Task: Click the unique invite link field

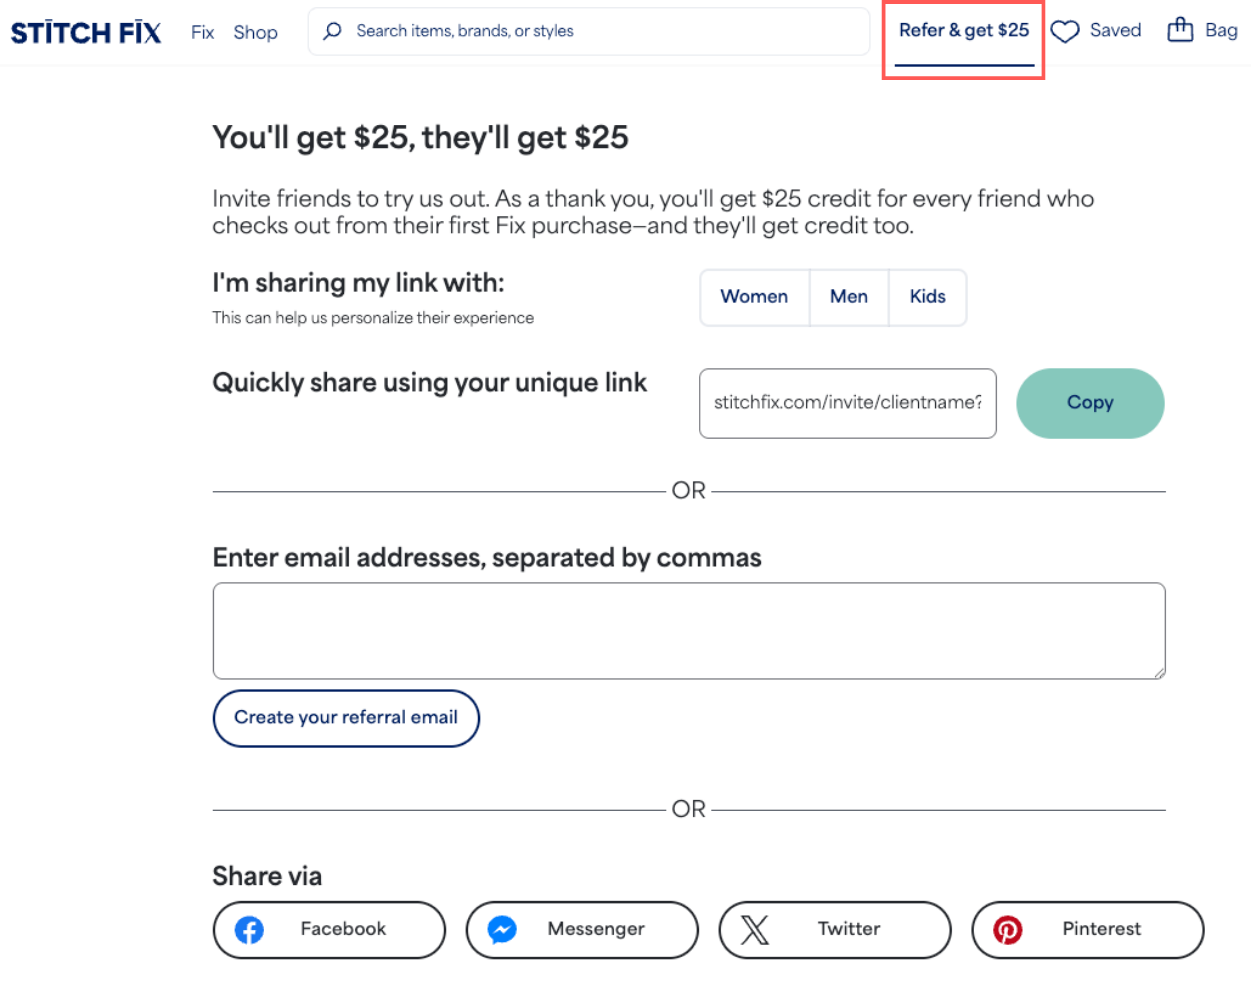Action: point(848,403)
